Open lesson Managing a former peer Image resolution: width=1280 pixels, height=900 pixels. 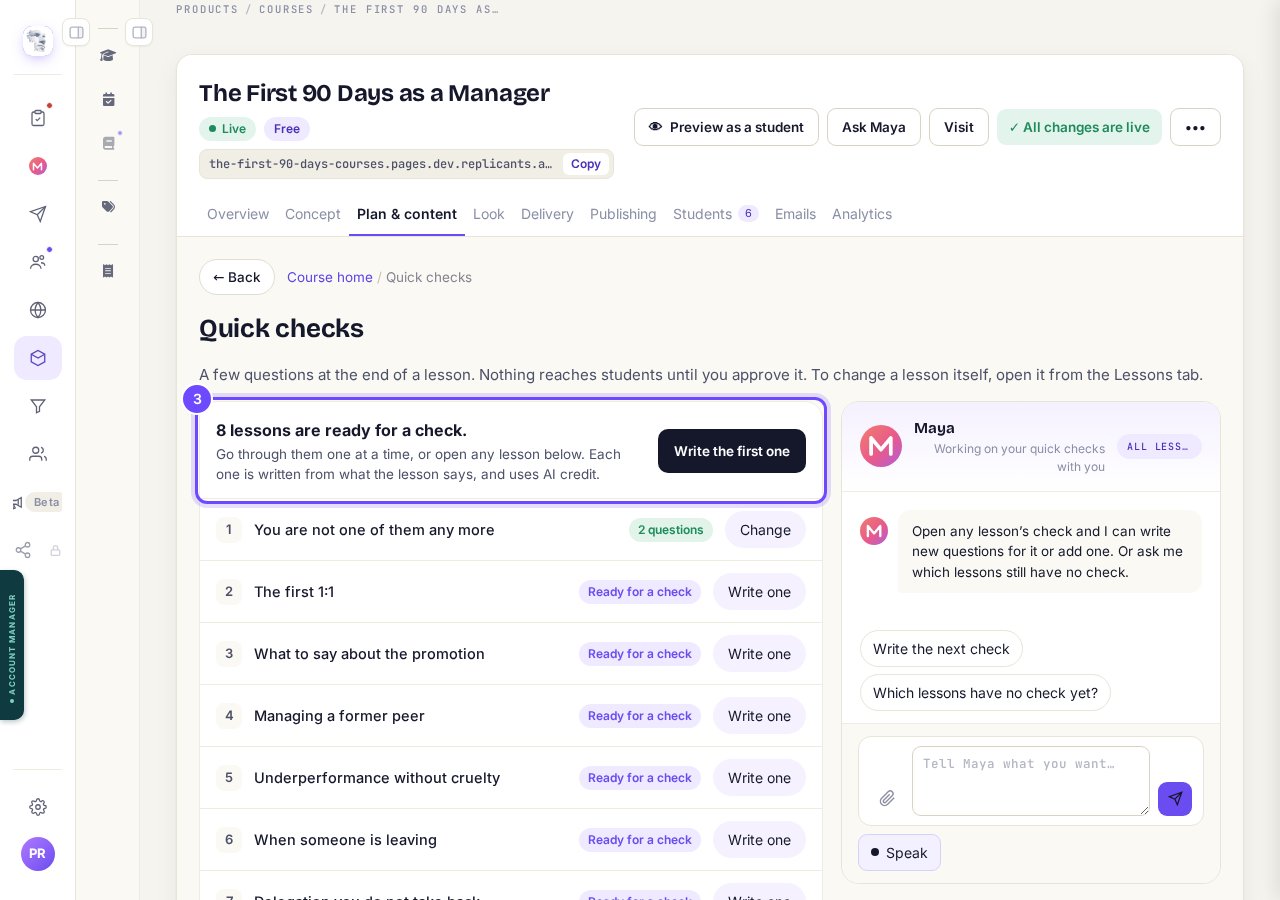[339, 716]
